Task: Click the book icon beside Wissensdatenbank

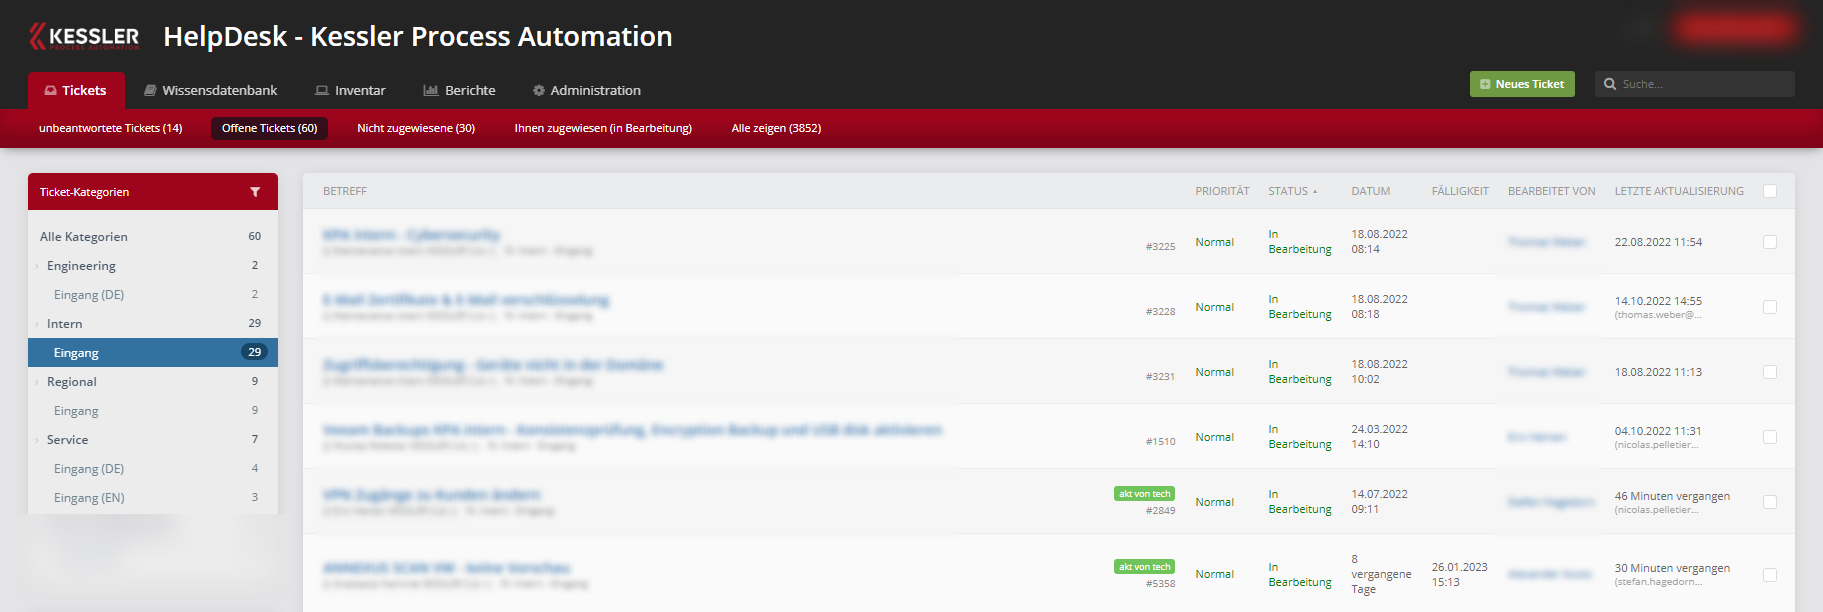Action: [x=150, y=90]
